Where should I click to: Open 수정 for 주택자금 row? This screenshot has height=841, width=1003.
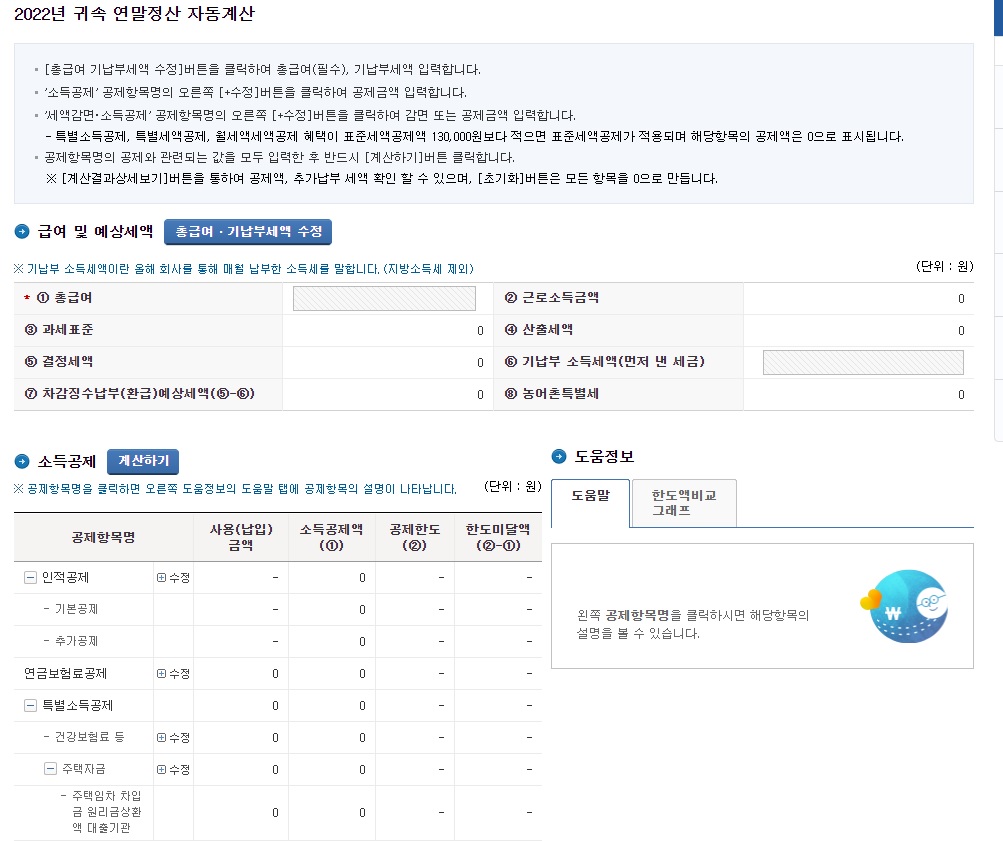point(173,769)
